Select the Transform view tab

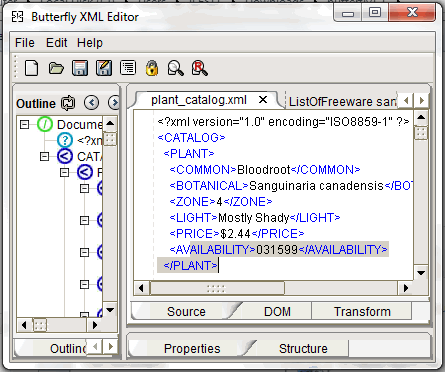(x=362, y=311)
